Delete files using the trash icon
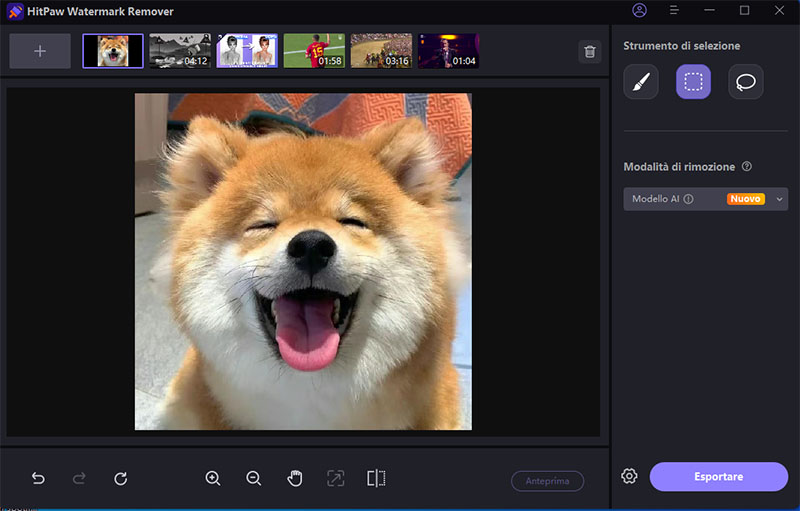Viewport: 800px width, 511px height. pos(590,52)
